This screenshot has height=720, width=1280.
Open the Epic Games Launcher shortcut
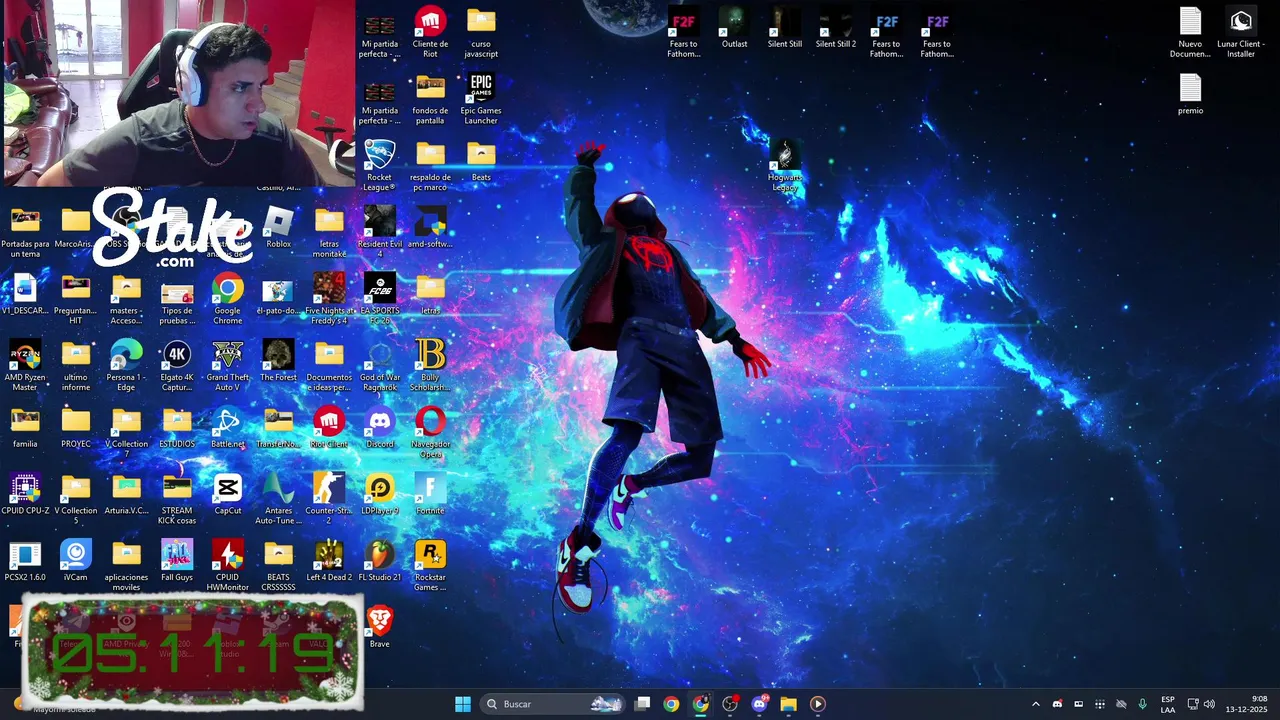[x=481, y=99]
